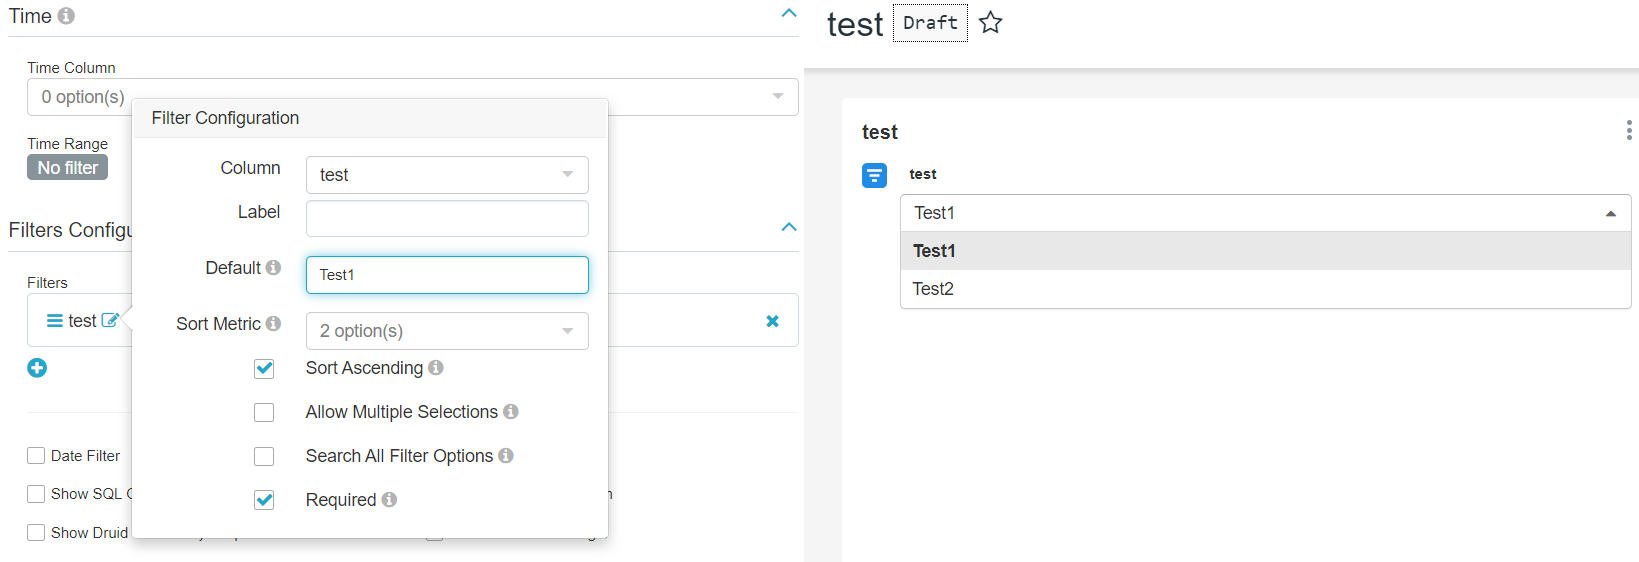Viewport: 1639px width, 562px height.
Task: Open the three-dot menu of test chart
Action: pyautogui.click(x=1629, y=130)
